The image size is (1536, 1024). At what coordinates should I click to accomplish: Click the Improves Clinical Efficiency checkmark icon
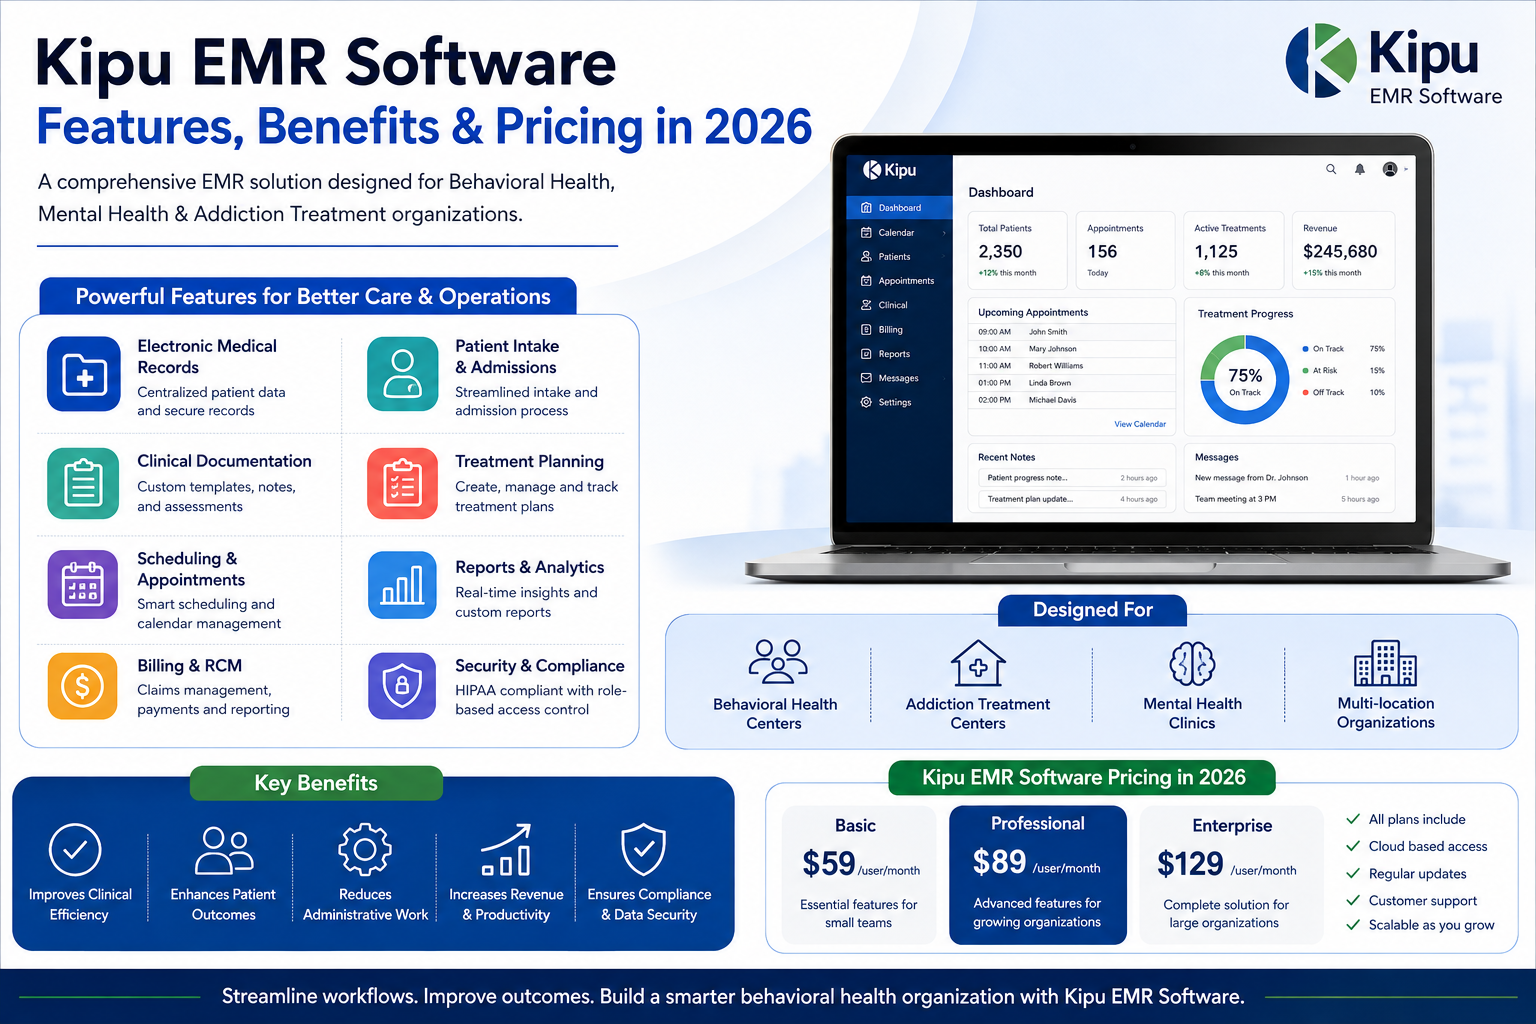pos(75,850)
